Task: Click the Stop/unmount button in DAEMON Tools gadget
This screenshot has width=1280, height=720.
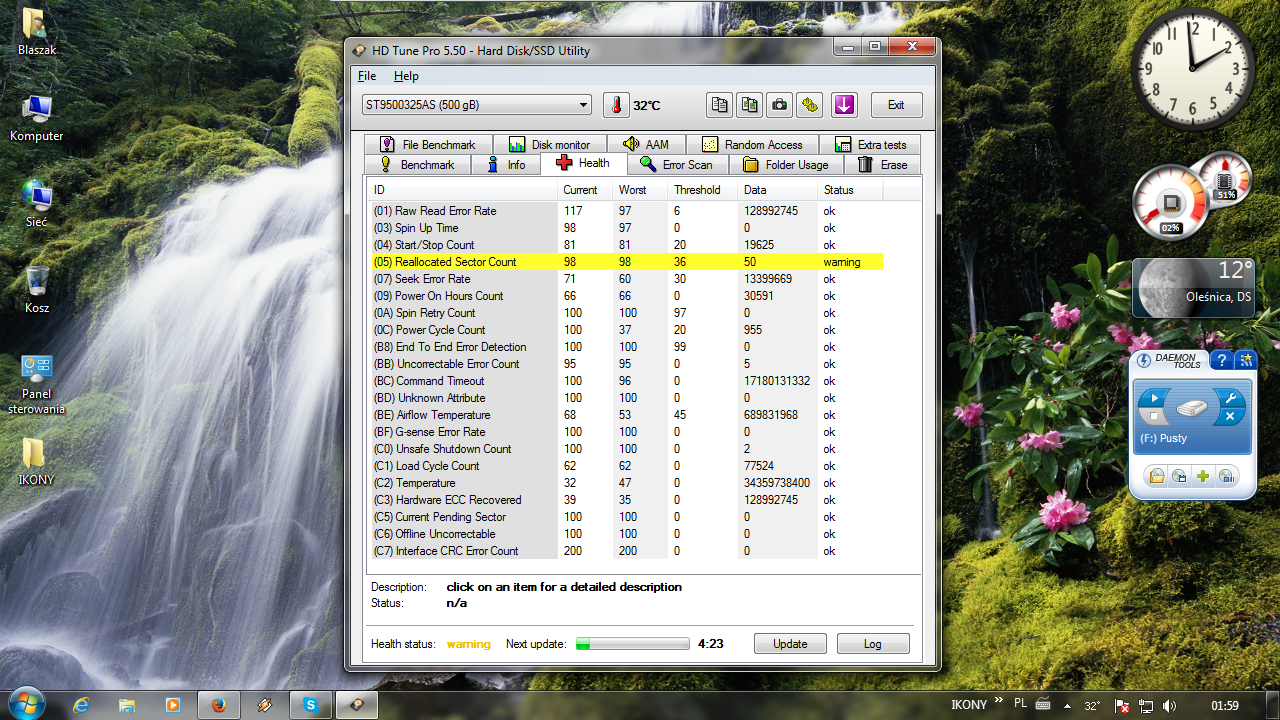Action: coord(1153,417)
